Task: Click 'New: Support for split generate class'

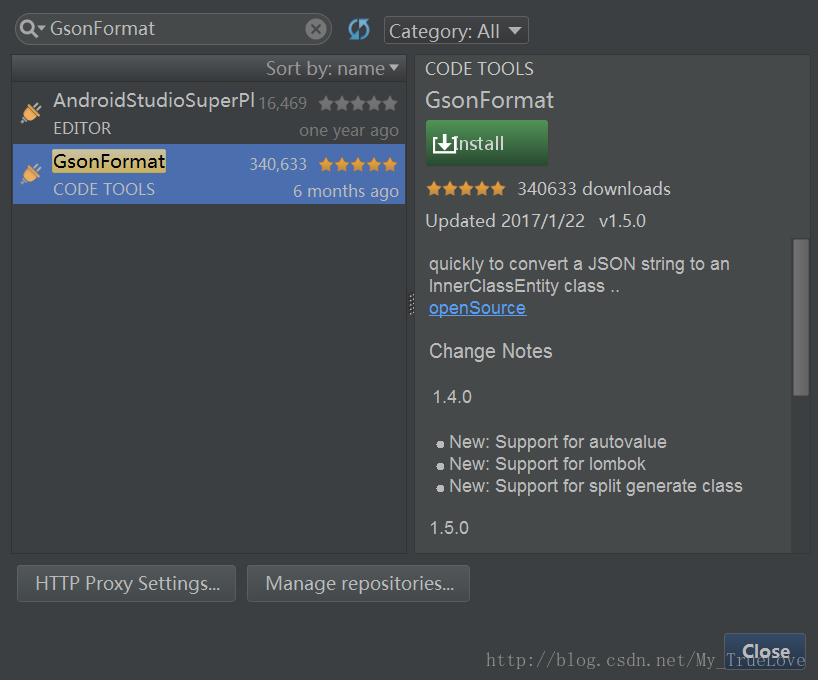Action: (x=596, y=486)
